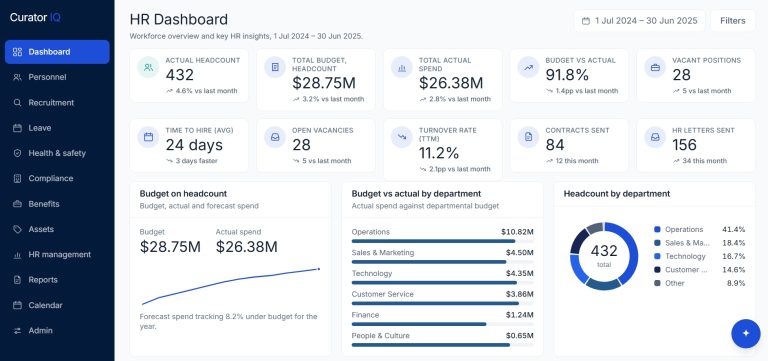Click the Benefits briefcase icon
This screenshot has width=768, height=361.
click(18, 204)
